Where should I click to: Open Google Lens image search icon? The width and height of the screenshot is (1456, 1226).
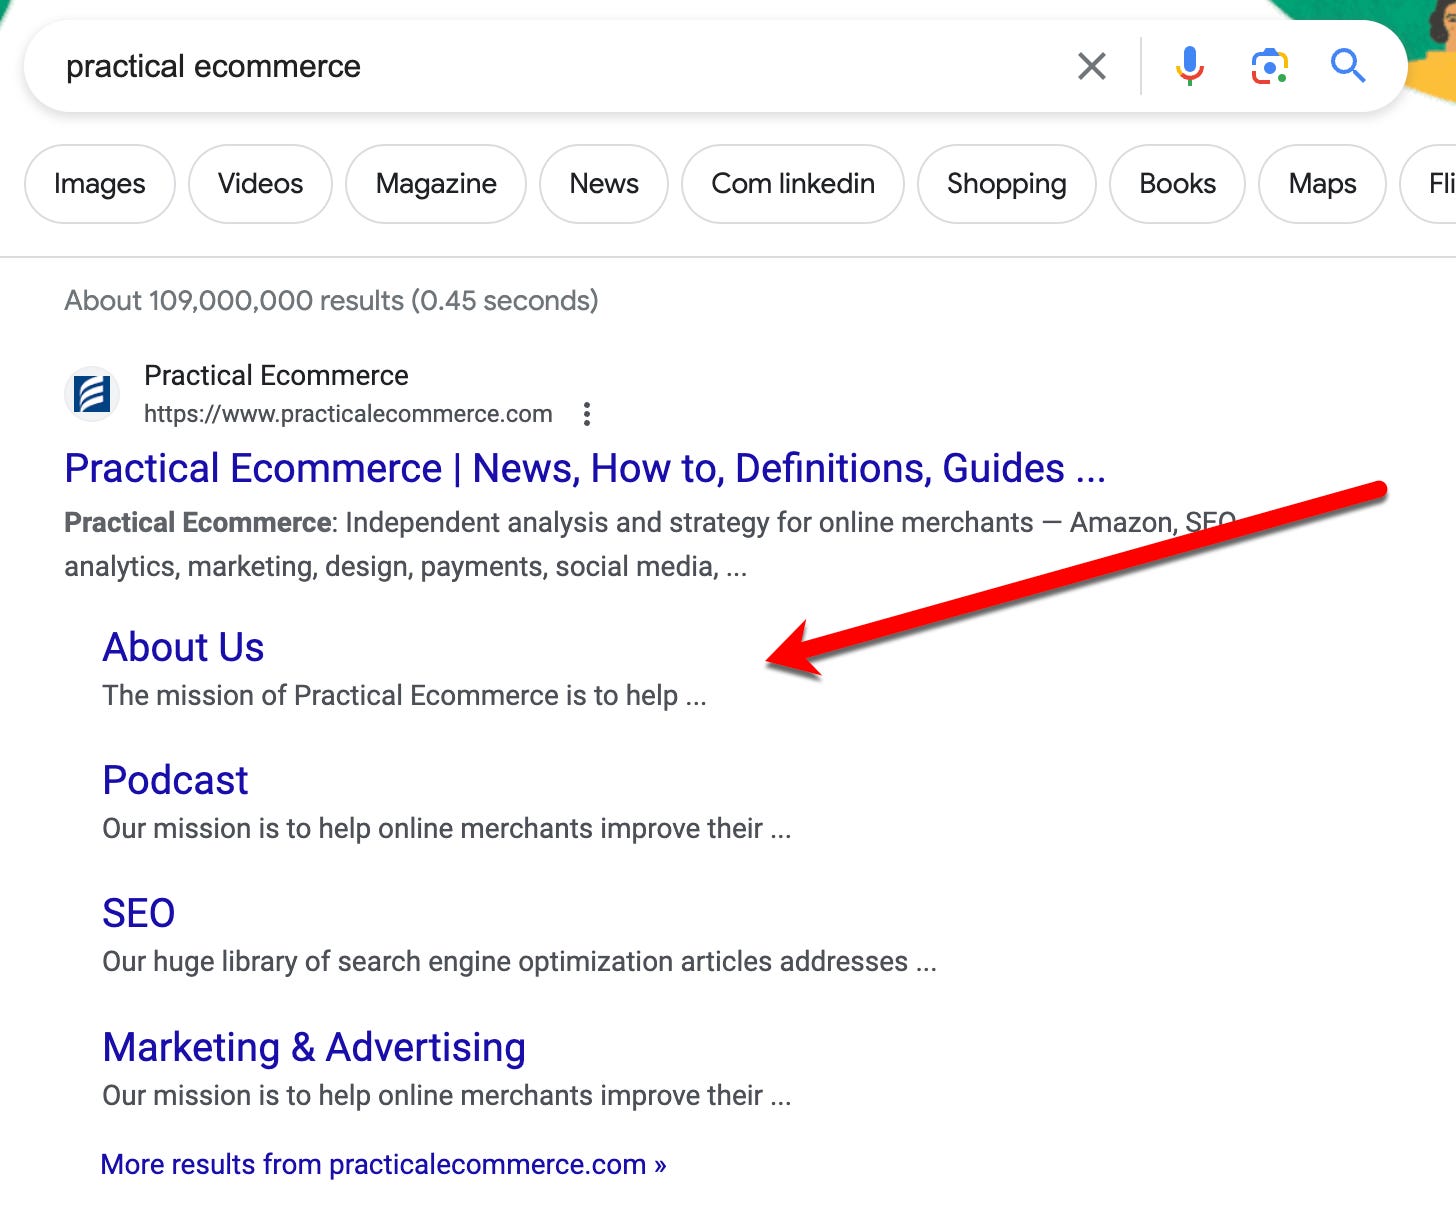tap(1269, 67)
